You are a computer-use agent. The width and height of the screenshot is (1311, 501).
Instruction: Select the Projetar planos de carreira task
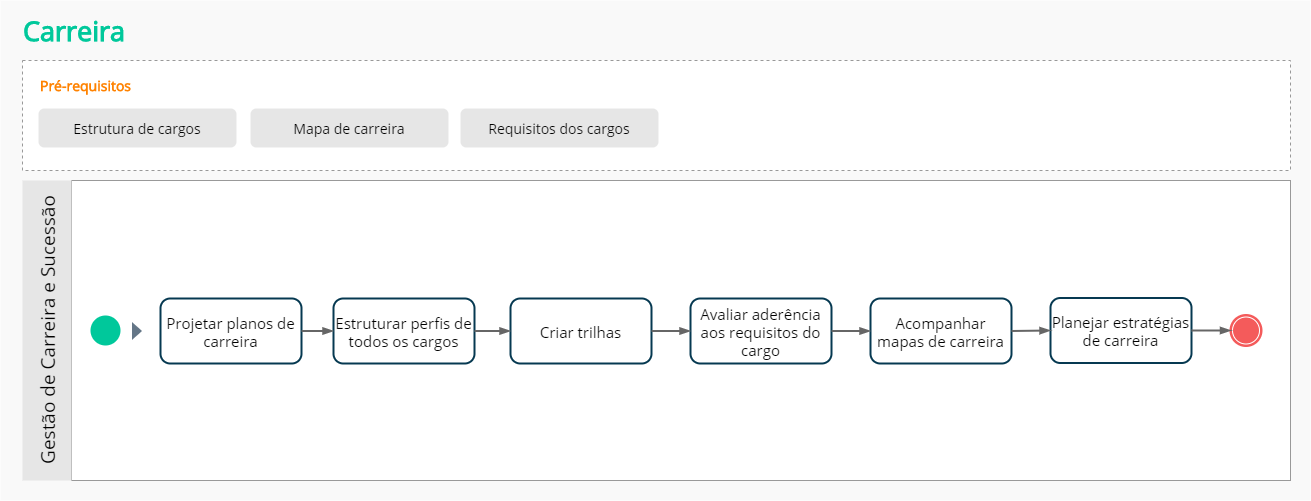[x=231, y=331]
